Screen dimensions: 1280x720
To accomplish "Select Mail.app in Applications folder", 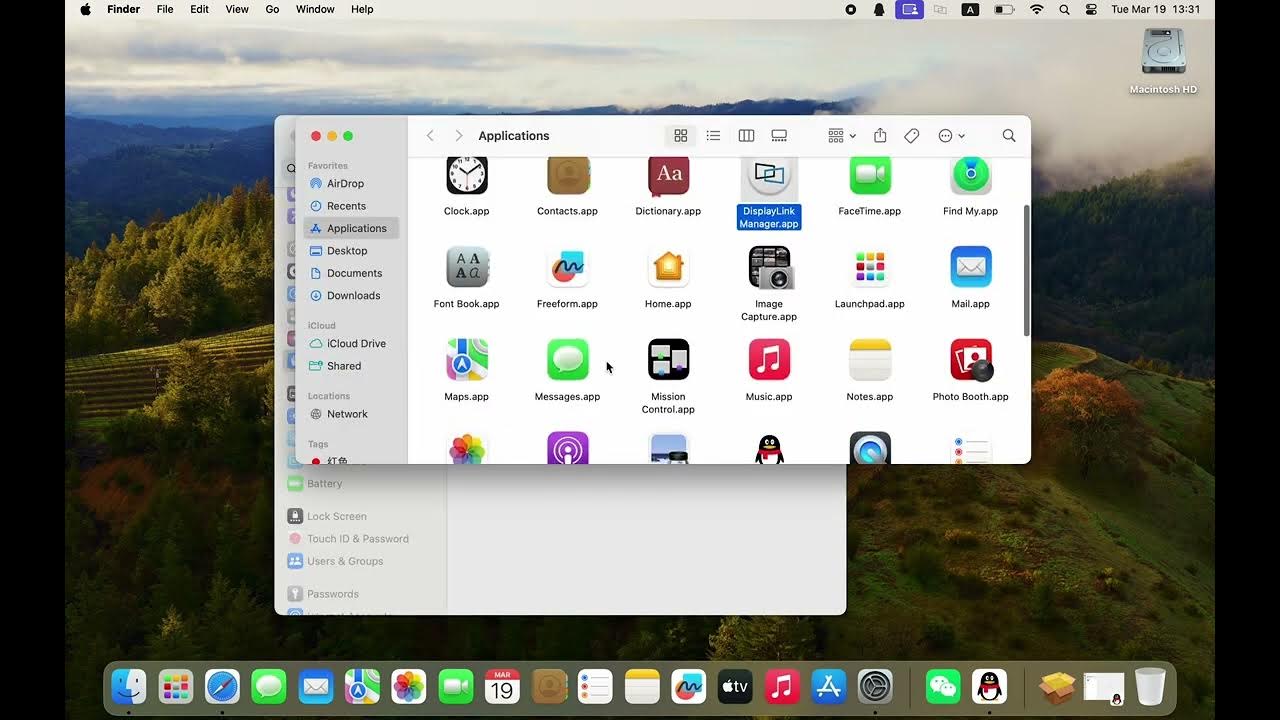I will click(971, 267).
